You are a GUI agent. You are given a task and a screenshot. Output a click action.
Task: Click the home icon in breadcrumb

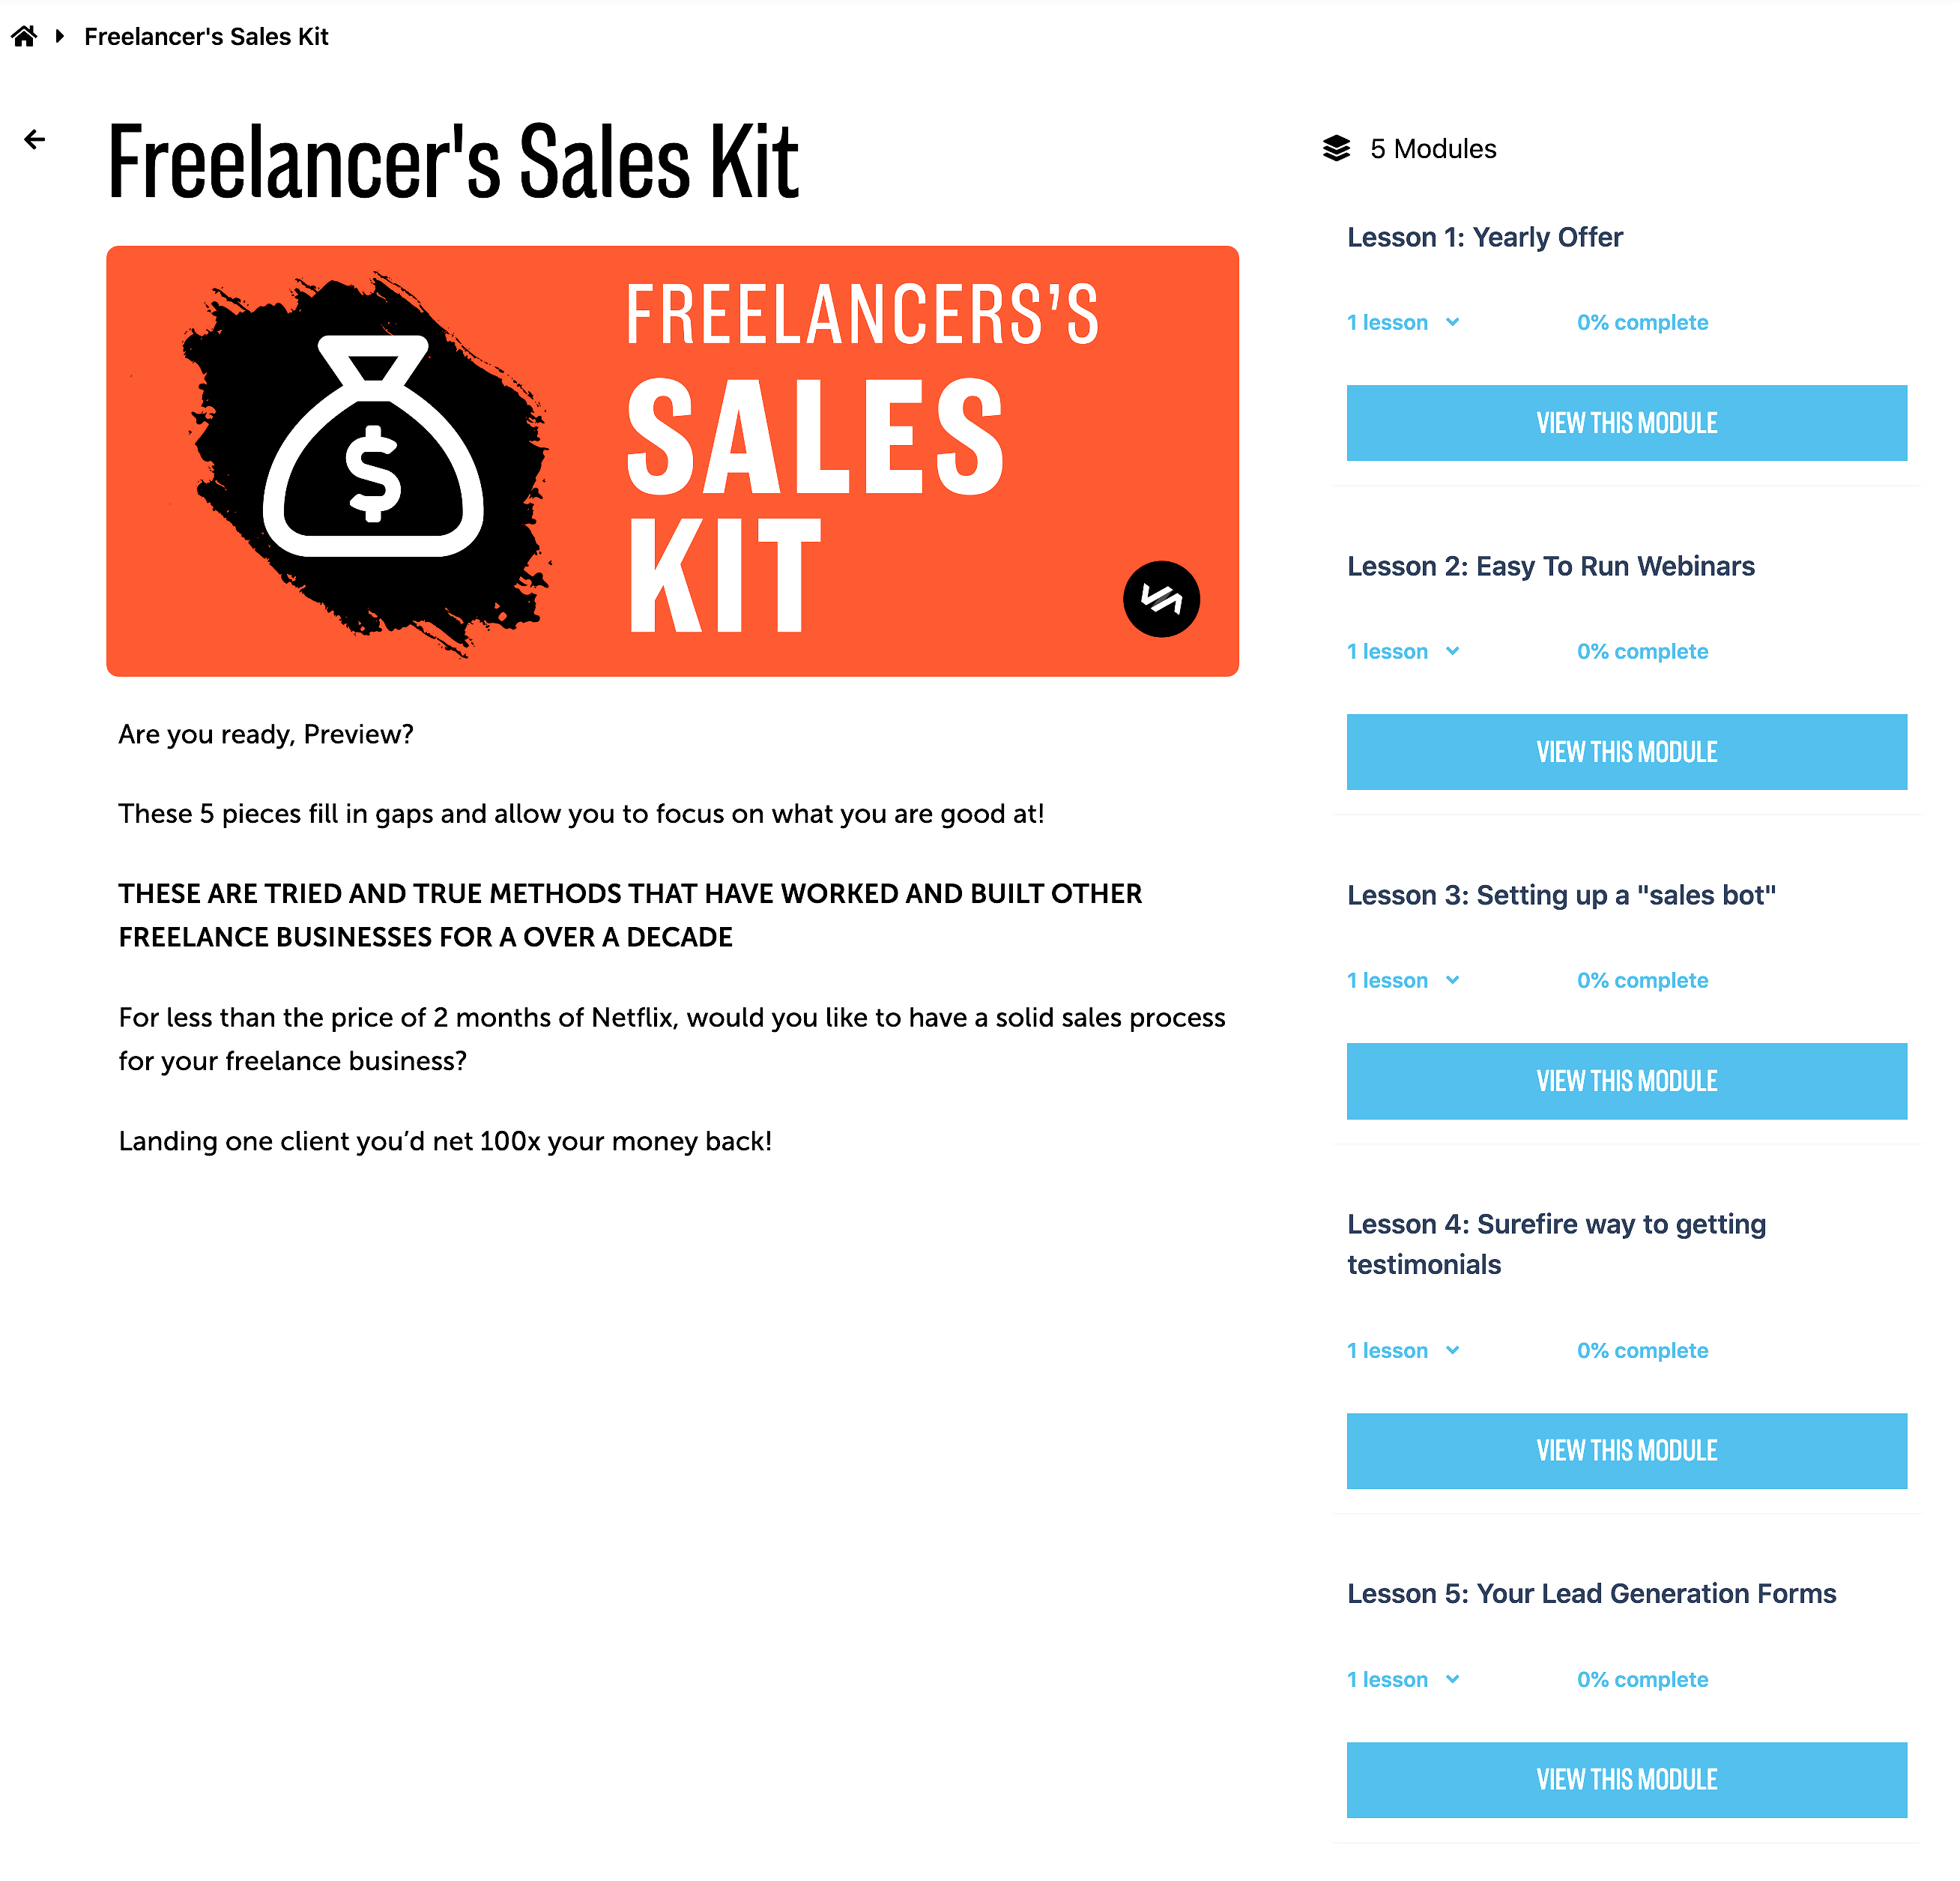tap(24, 37)
